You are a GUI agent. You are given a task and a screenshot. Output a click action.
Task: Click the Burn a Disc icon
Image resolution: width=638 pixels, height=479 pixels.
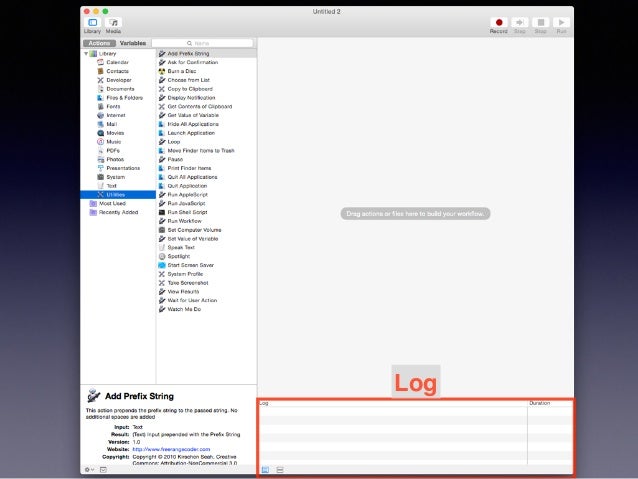(162, 71)
